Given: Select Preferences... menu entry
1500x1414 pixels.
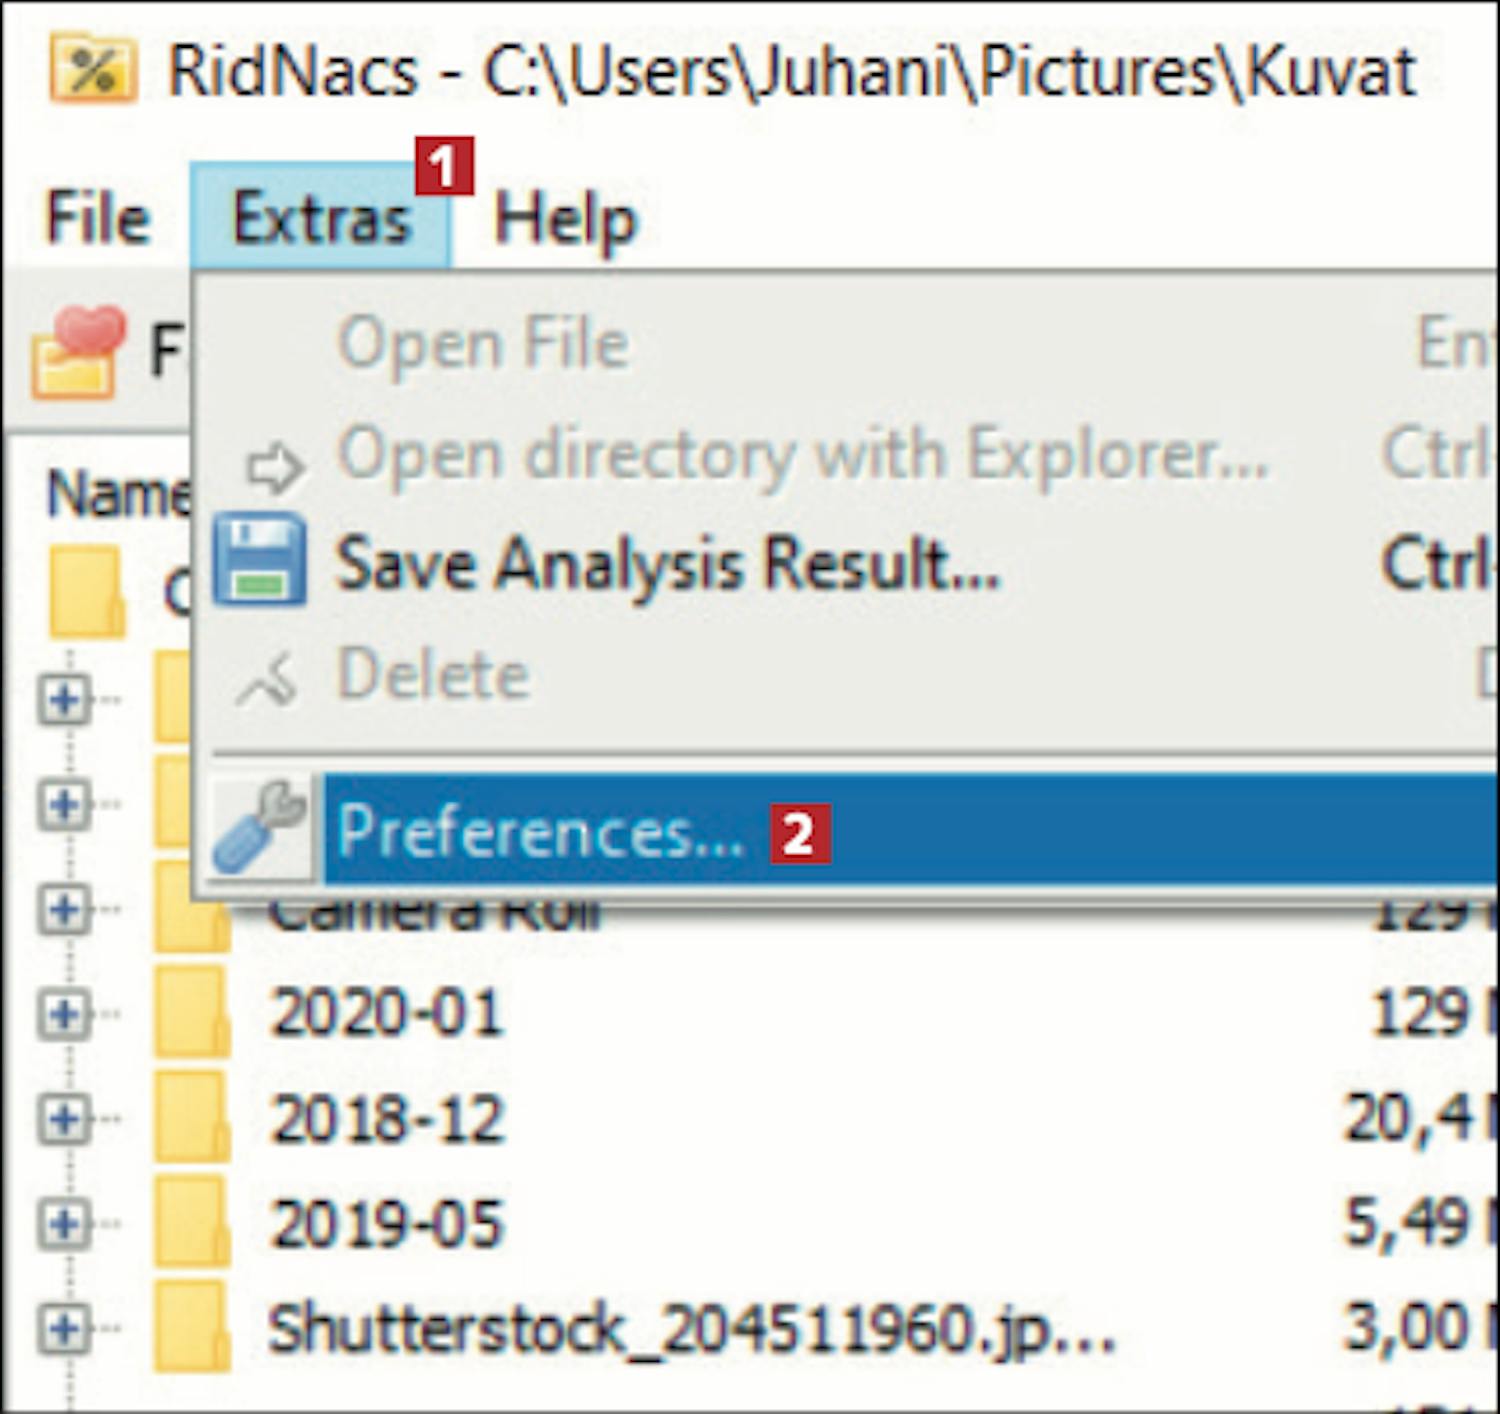Looking at the screenshot, I should pos(540,831).
